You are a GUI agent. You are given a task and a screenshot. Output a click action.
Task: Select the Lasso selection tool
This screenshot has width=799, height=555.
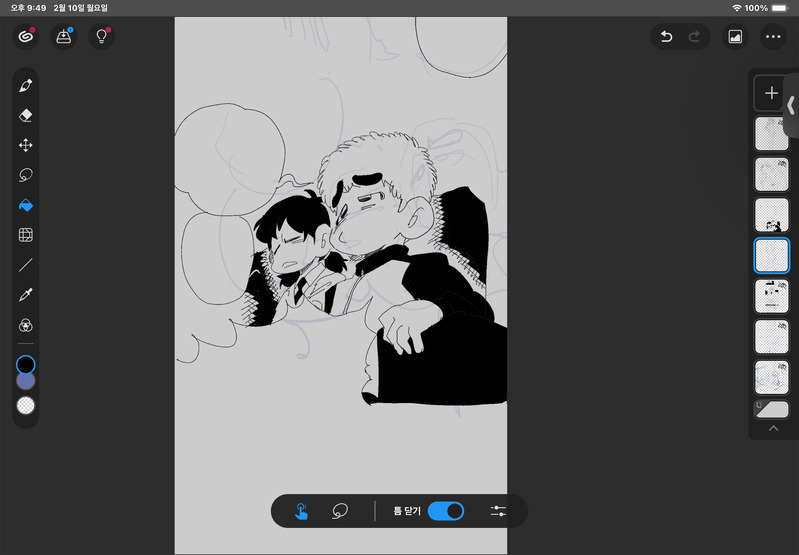coord(25,175)
